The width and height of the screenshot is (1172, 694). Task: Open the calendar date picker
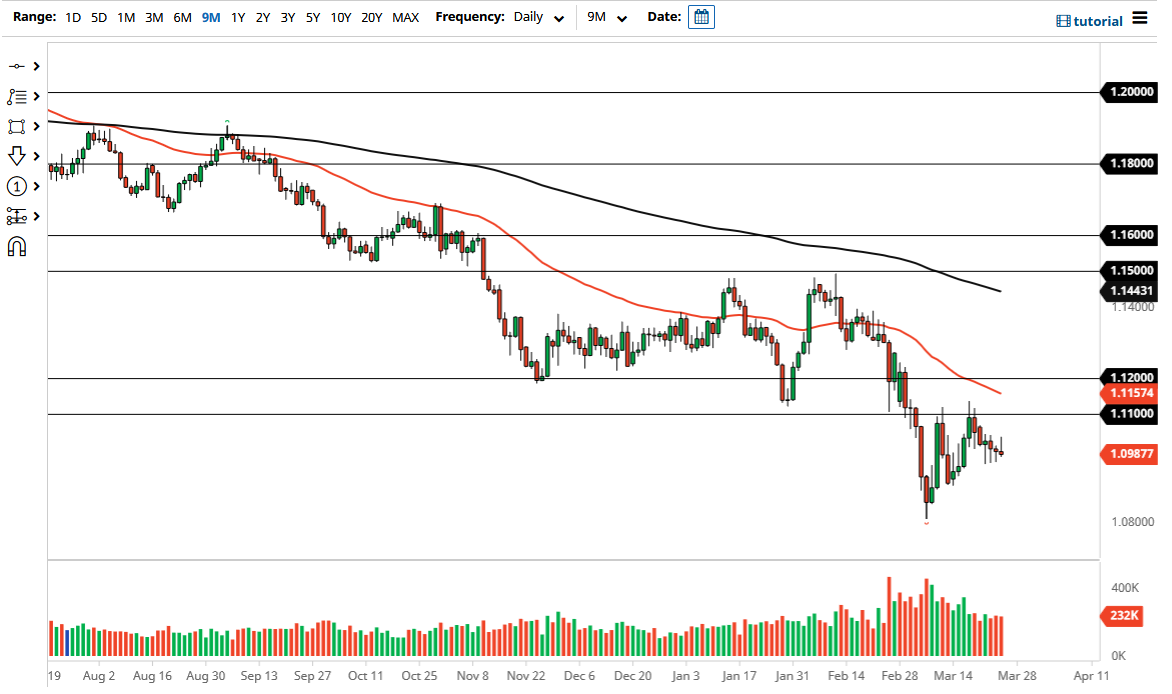click(x=701, y=17)
